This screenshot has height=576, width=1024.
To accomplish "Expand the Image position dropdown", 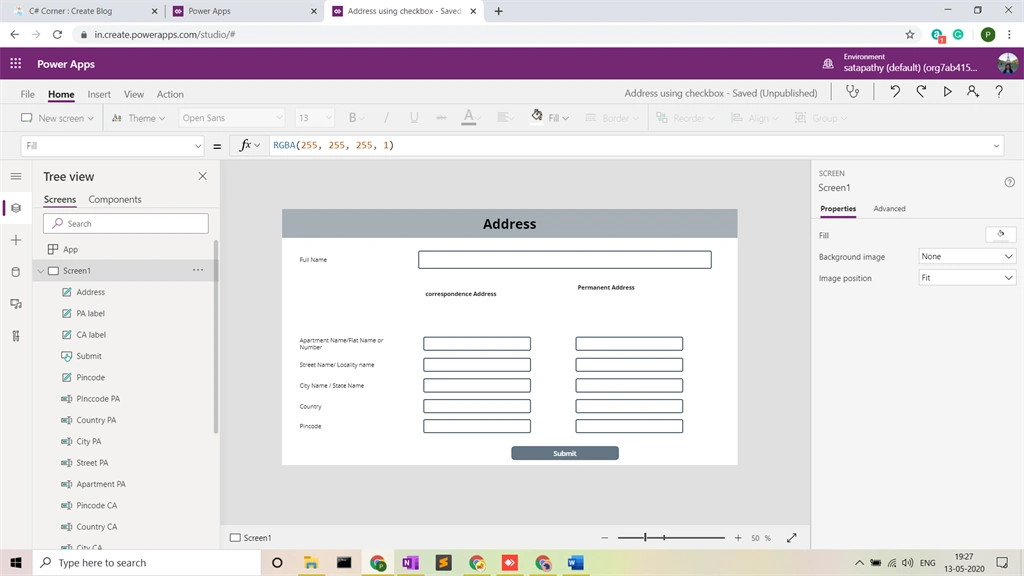I will click(967, 278).
